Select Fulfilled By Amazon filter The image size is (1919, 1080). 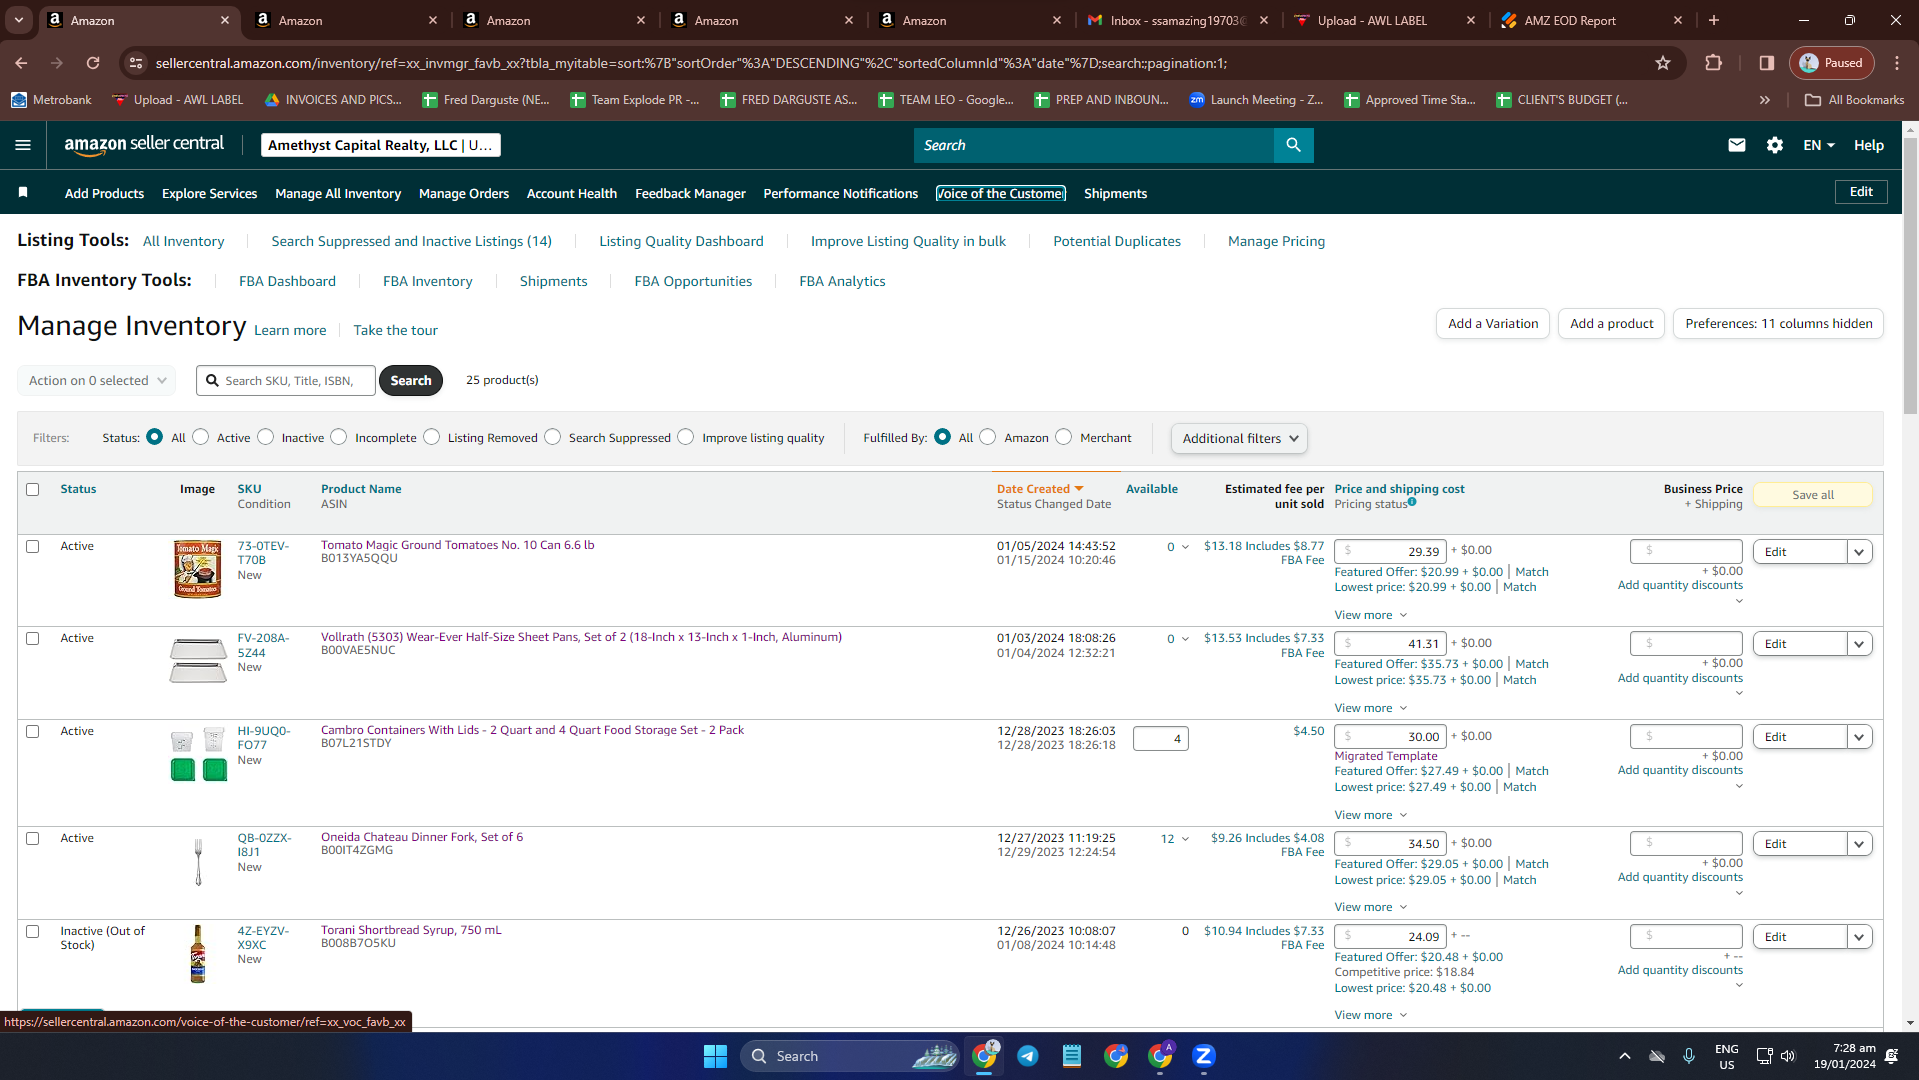(988, 437)
